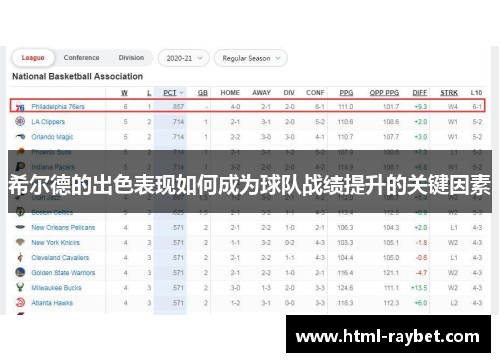Click the 76ers .857 win percentage
Image resolution: width=500 pixels, height=362 pixels.
(x=178, y=107)
